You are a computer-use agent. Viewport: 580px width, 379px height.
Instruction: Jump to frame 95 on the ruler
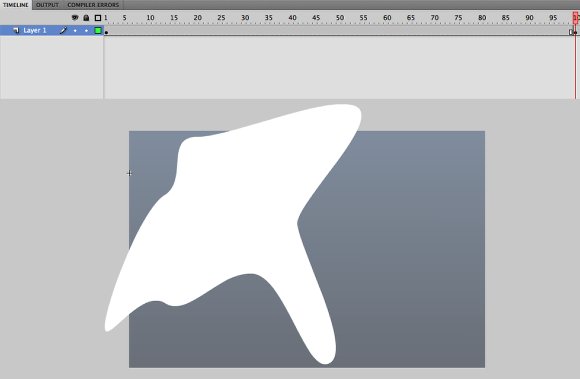pyautogui.click(x=553, y=18)
